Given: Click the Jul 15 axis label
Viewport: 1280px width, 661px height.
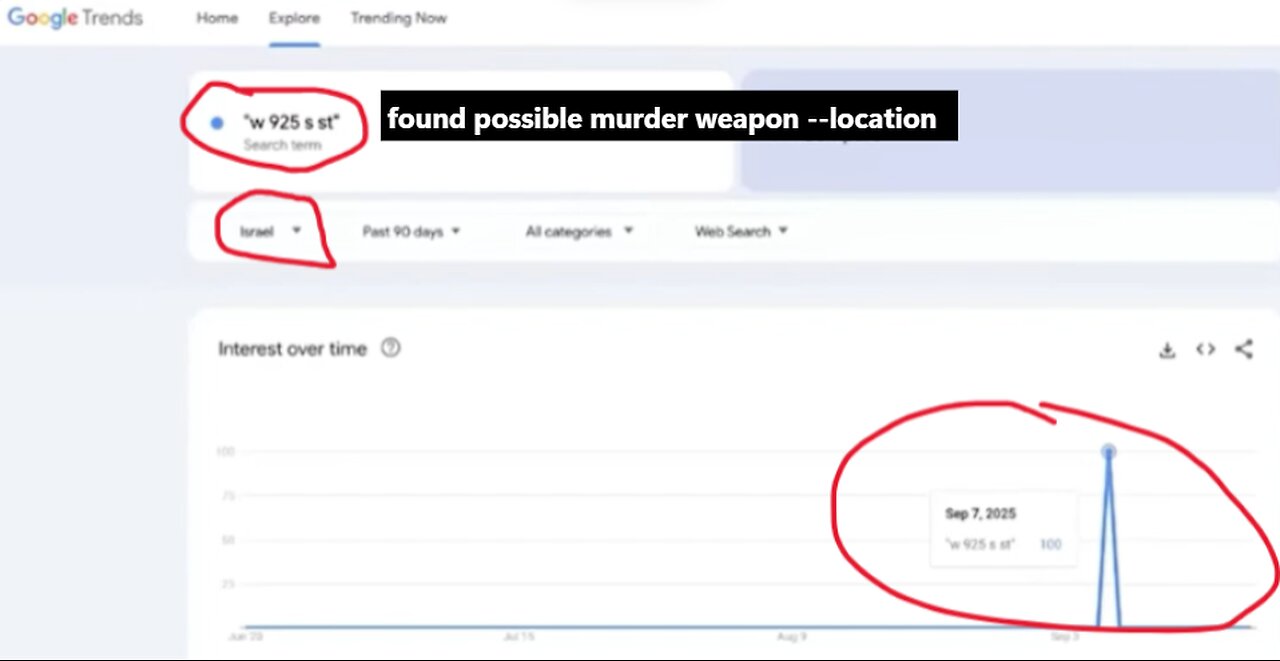Looking at the screenshot, I should 519,635.
